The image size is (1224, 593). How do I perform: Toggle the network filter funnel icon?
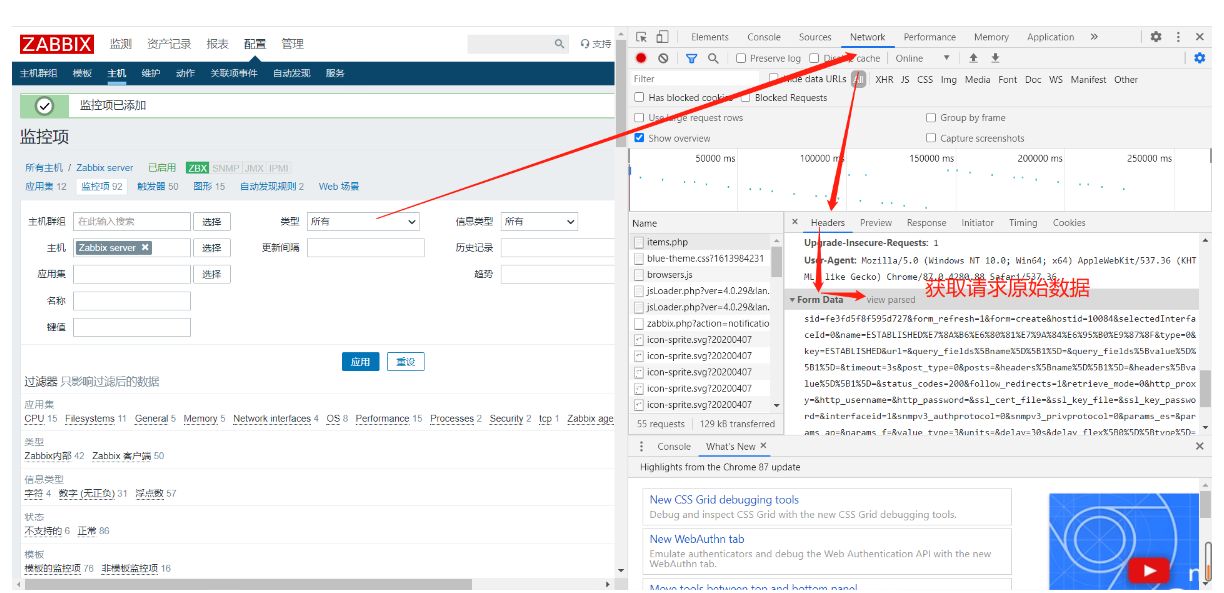691,58
